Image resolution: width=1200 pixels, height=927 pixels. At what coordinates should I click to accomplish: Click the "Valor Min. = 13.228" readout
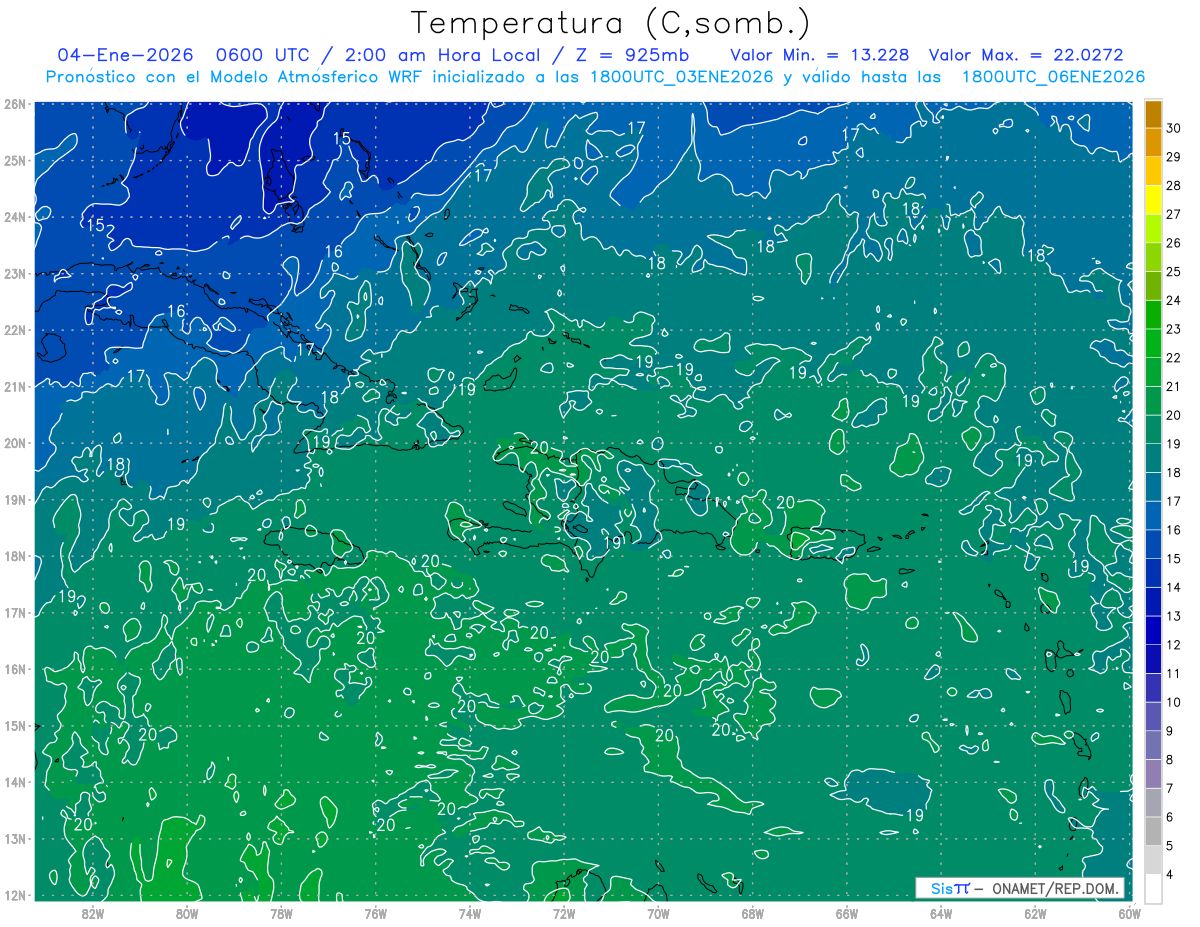point(821,55)
